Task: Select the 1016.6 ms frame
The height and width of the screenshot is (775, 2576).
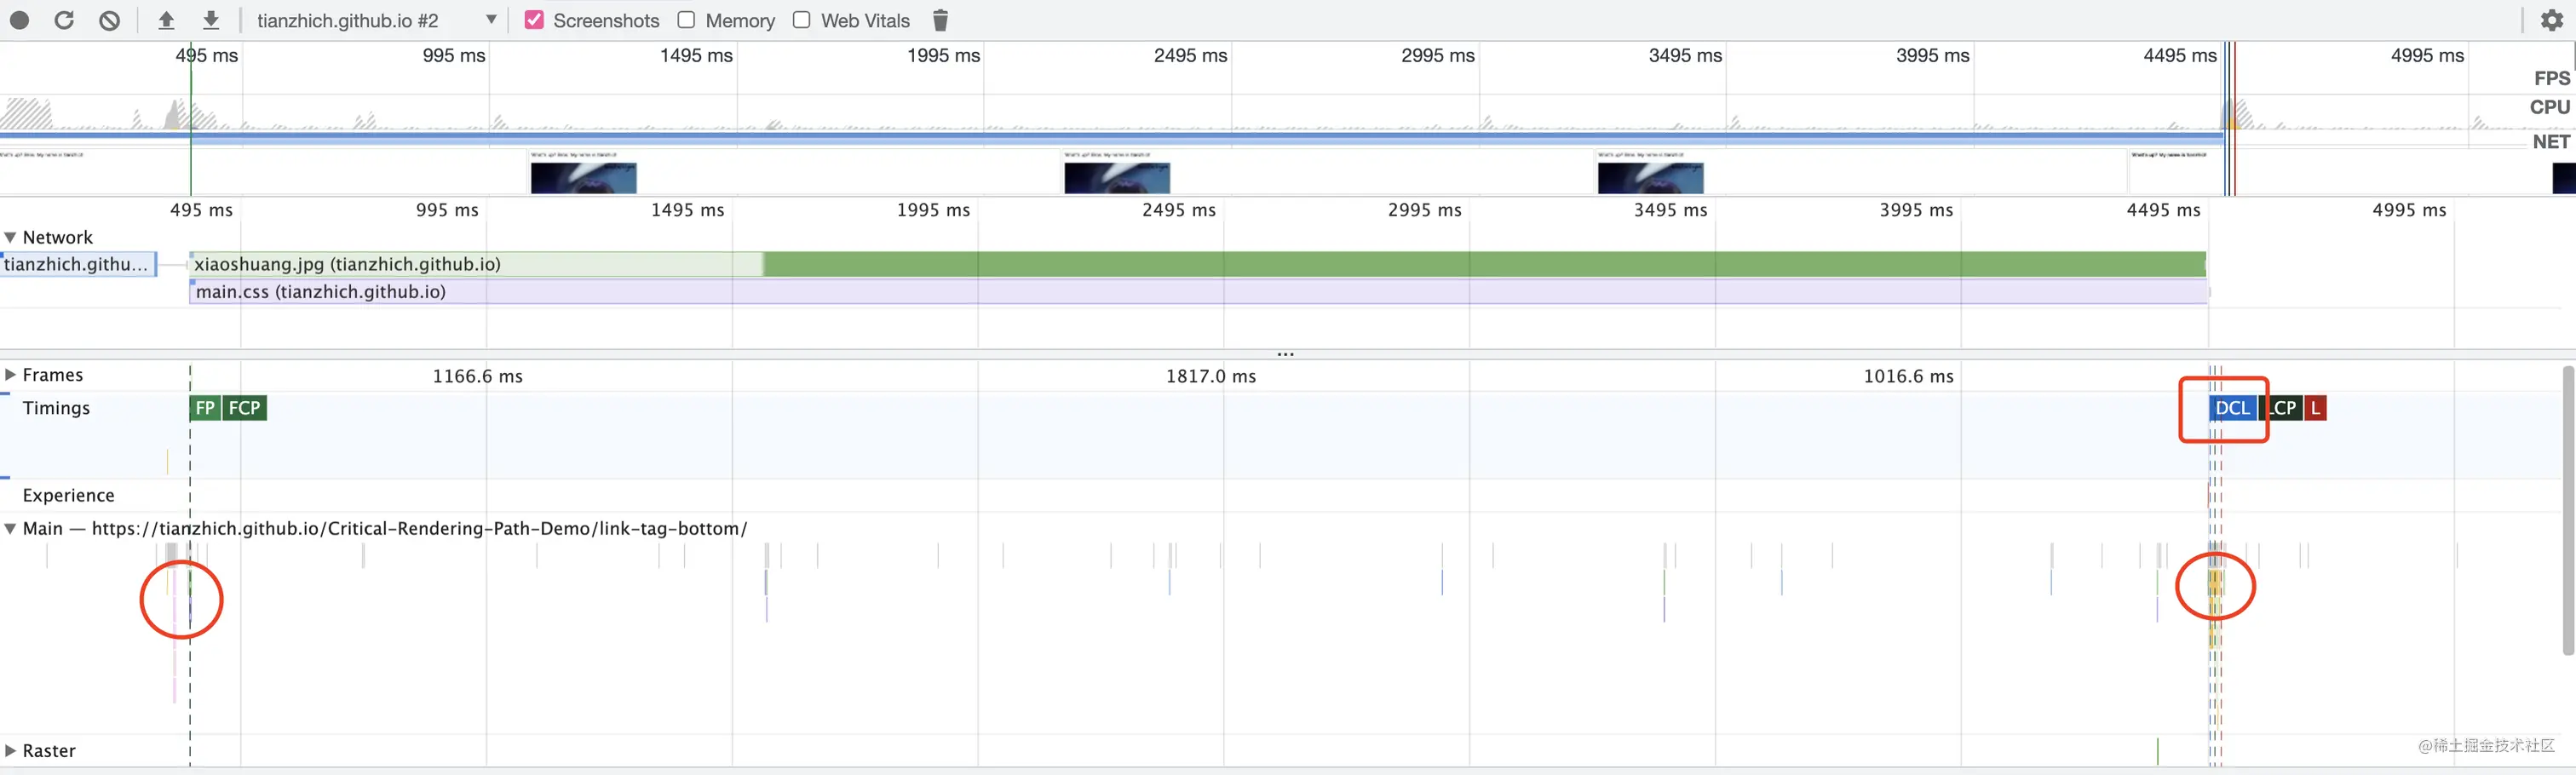Action: 1908,376
